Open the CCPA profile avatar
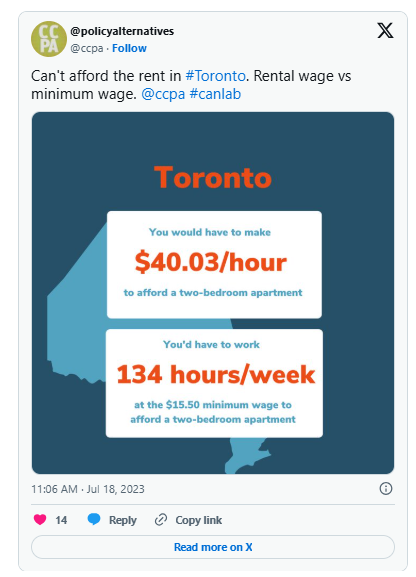Screen dimensions: 416x577 coord(49,39)
